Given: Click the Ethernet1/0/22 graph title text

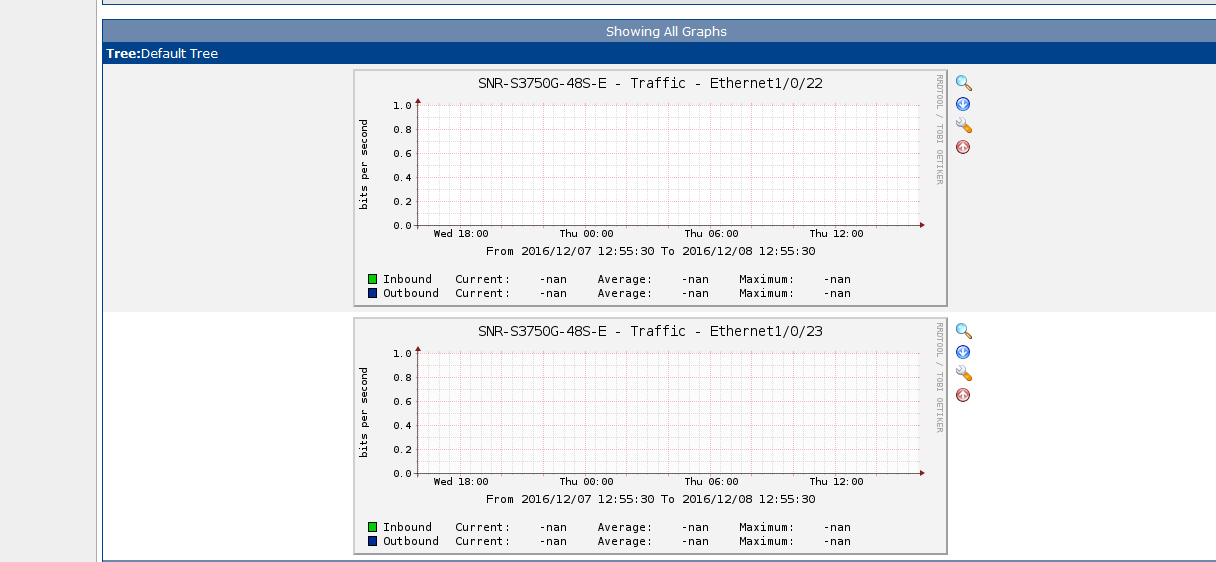Looking at the screenshot, I should pos(650,83).
